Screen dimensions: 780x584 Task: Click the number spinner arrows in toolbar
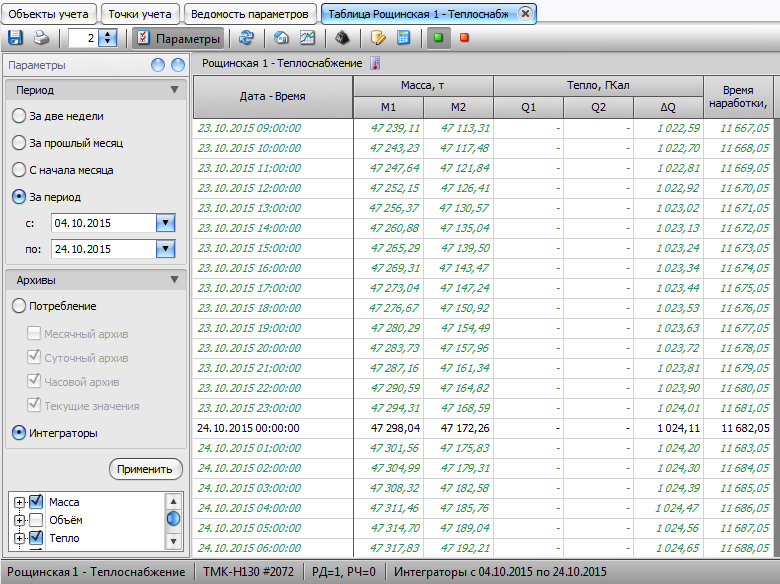coord(107,38)
